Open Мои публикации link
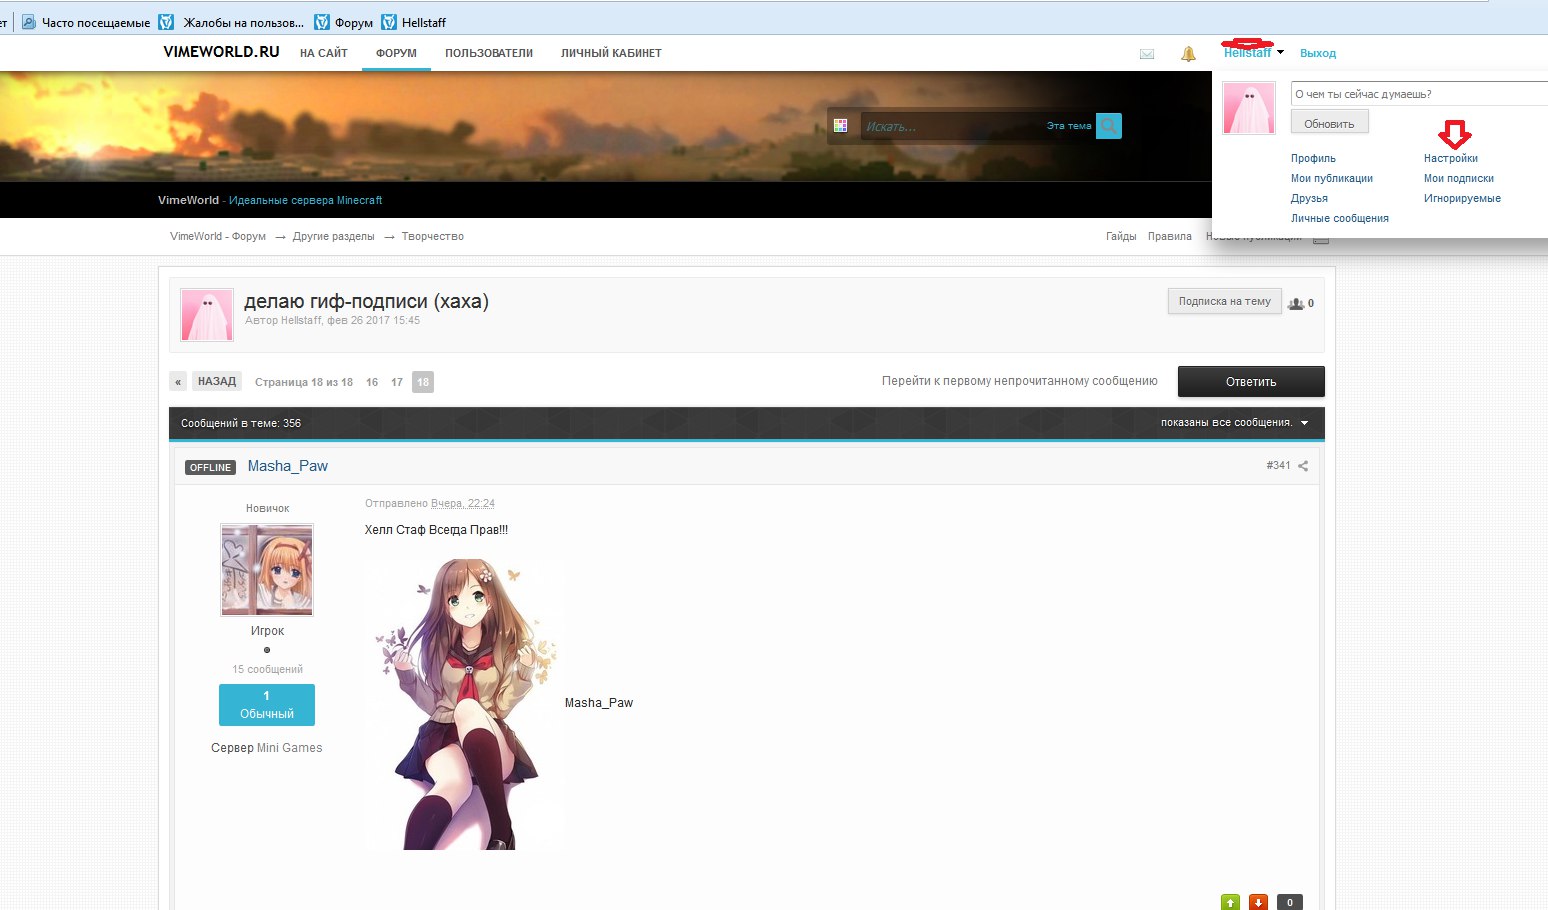 pos(1332,178)
